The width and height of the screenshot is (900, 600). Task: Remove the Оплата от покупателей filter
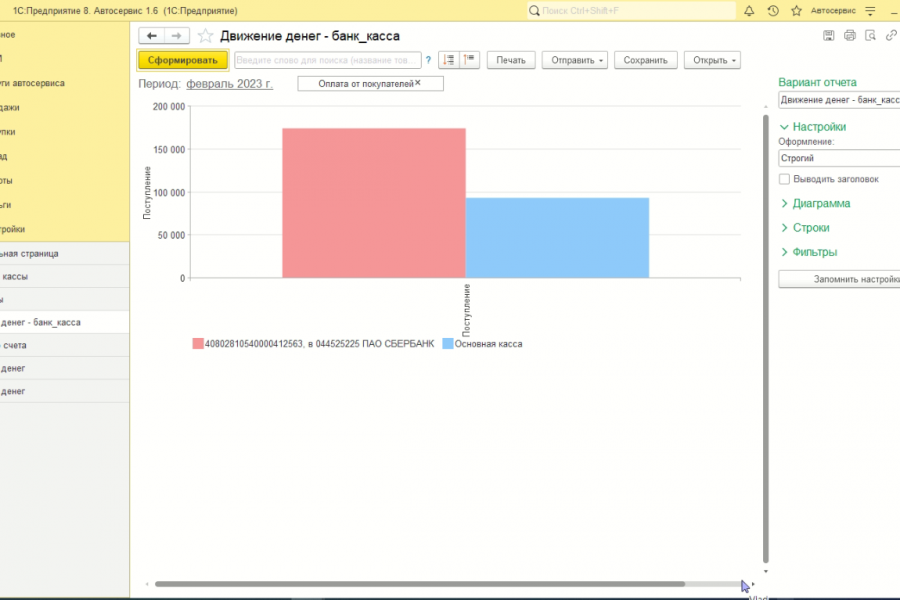pos(418,83)
